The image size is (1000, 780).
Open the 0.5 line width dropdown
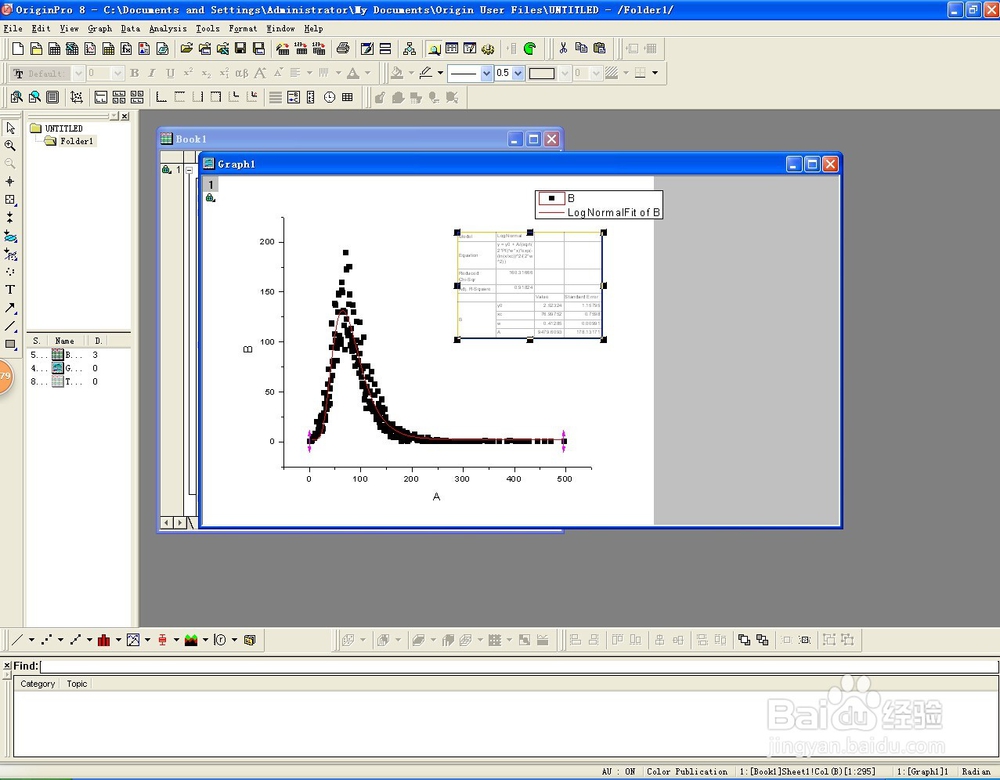click(x=518, y=73)
